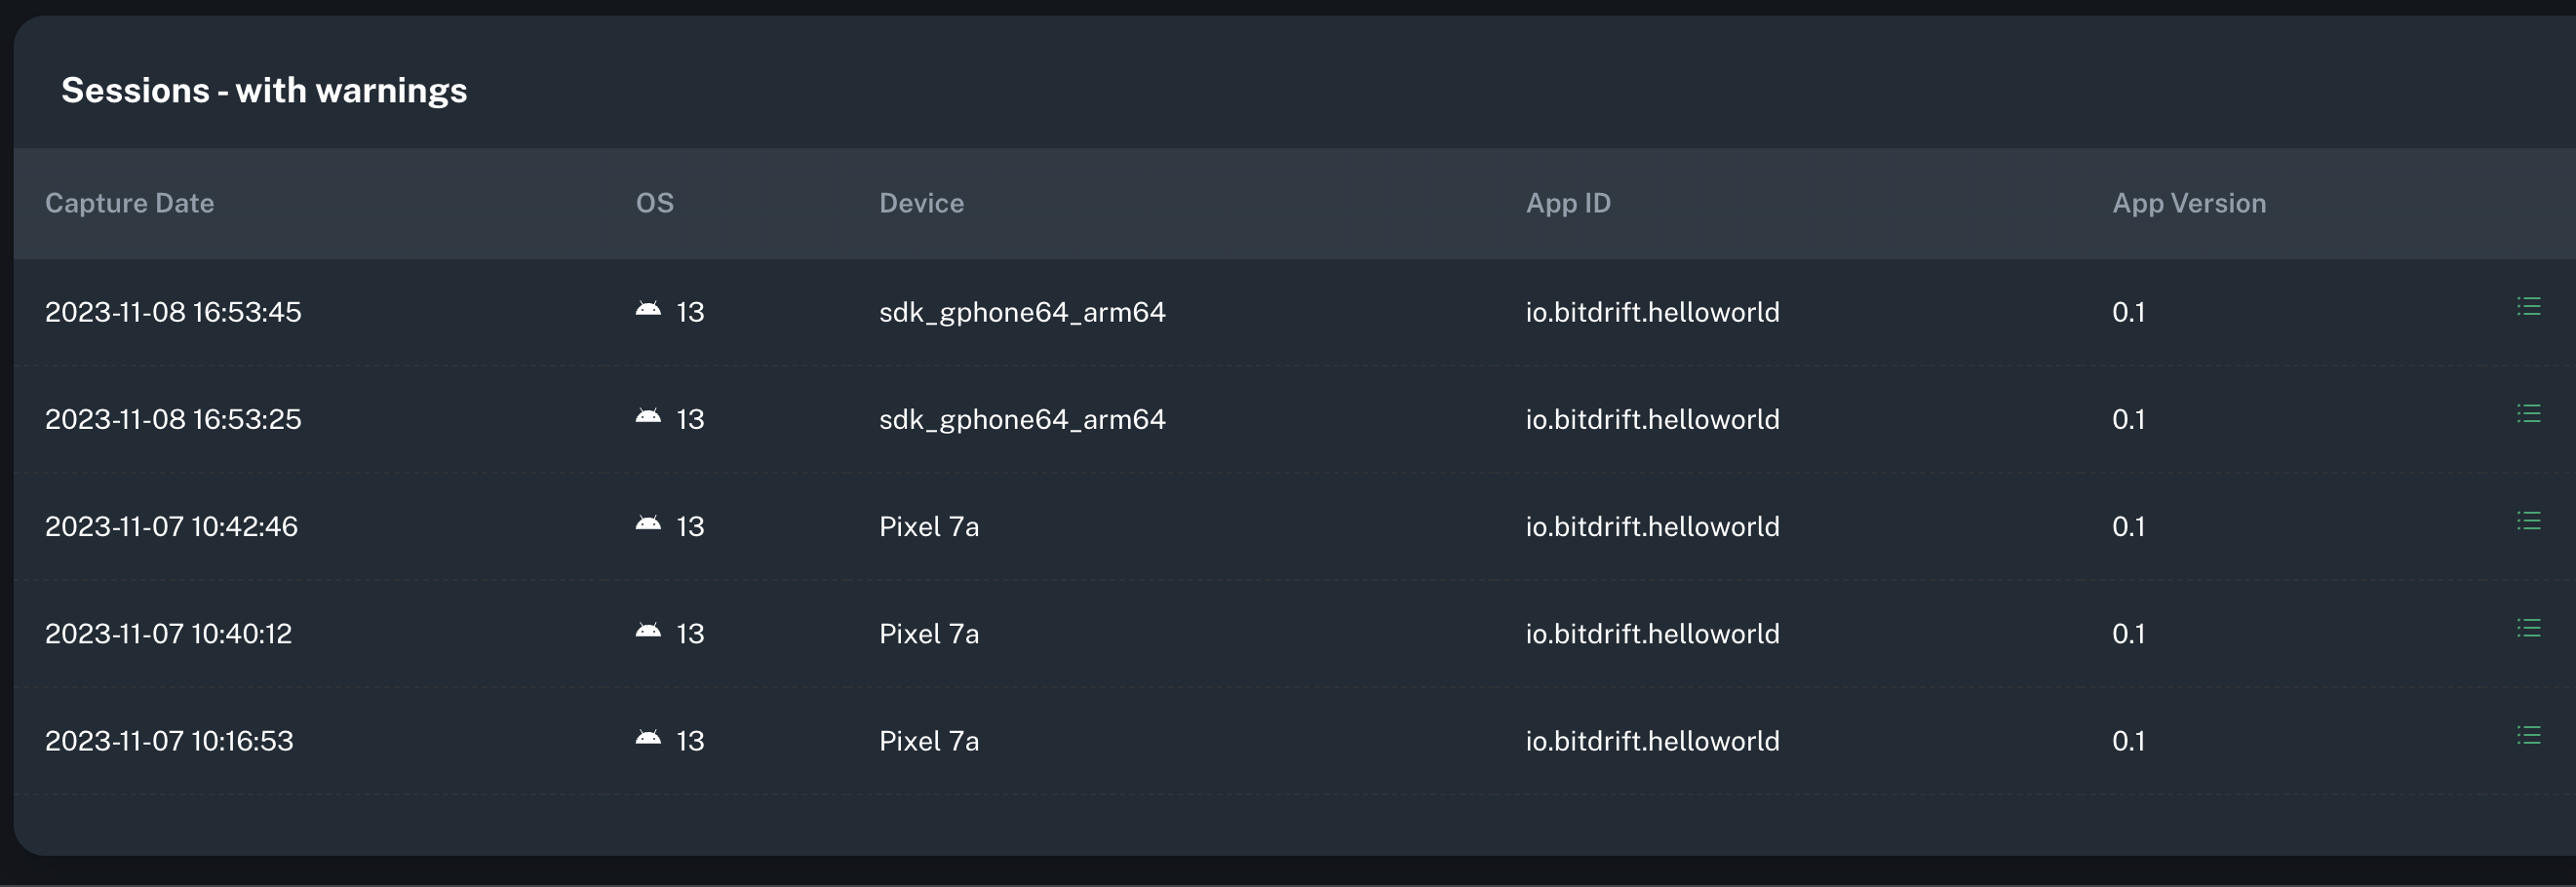The width and height of the screenshot is (2576, 887).
Task: Select the sdk_gphone64_arm64 device entry in the top row
Action: tap(1022, 311)
